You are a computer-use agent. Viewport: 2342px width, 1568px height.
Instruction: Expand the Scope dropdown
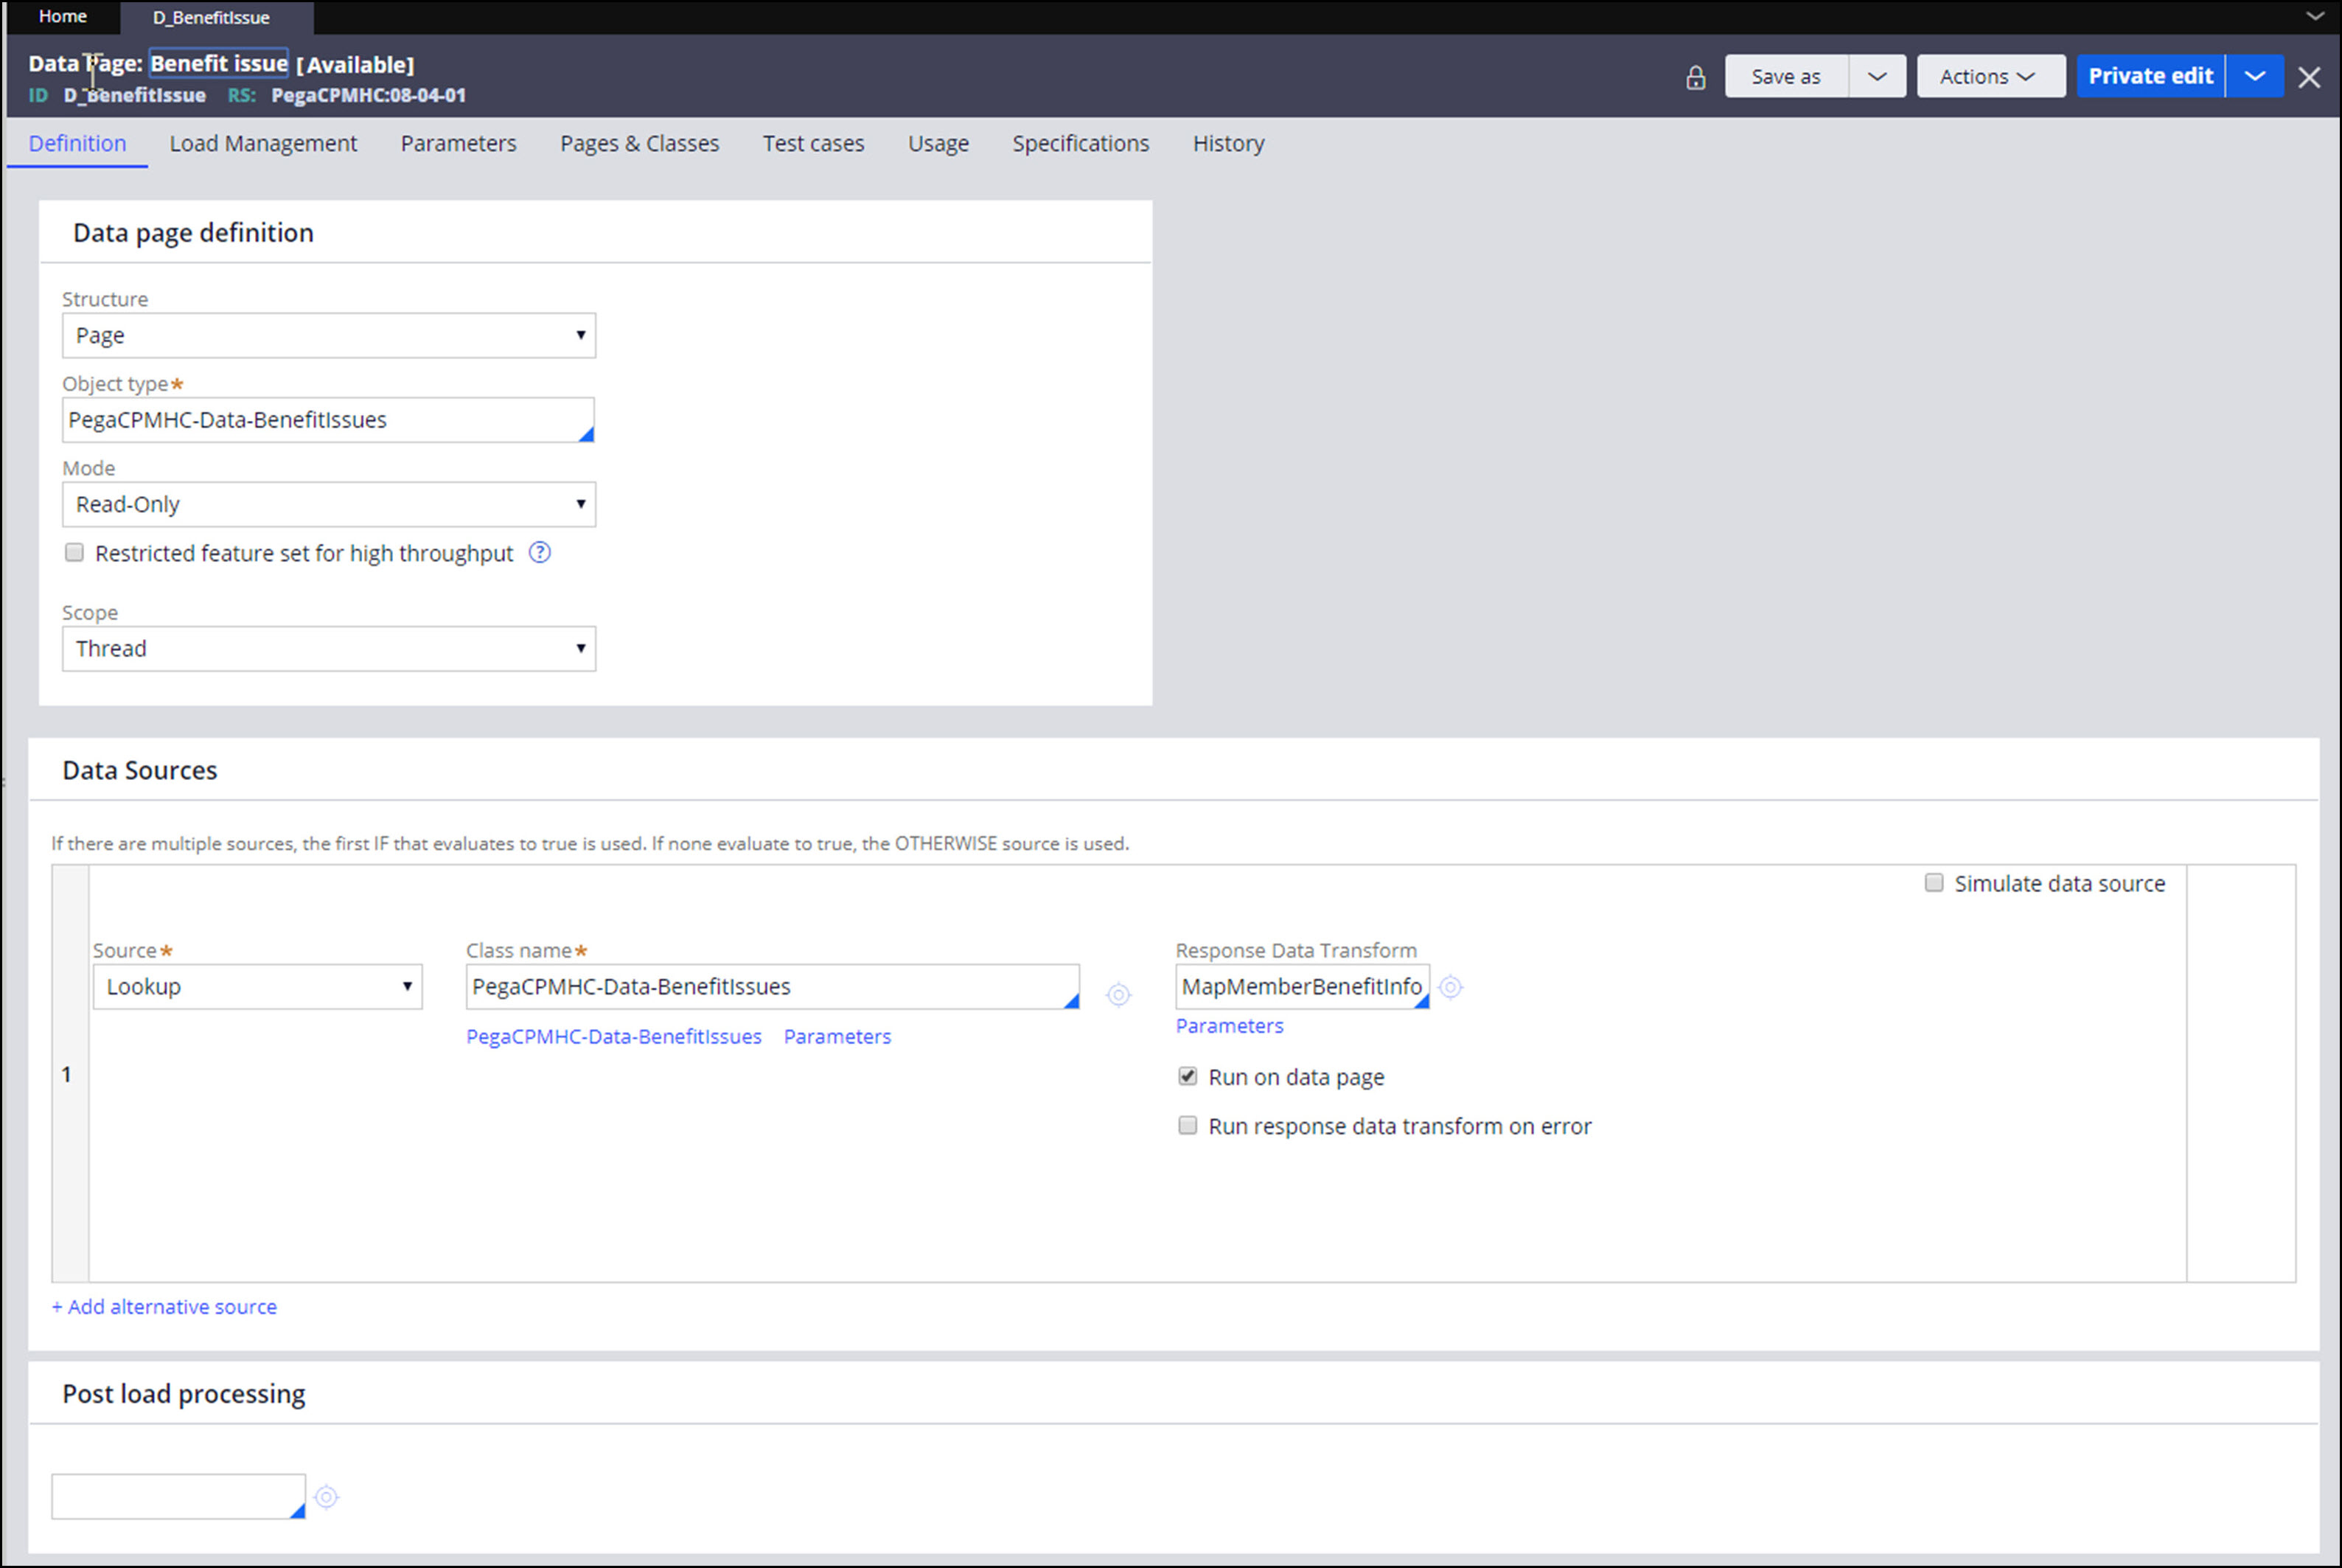[328, 648]
